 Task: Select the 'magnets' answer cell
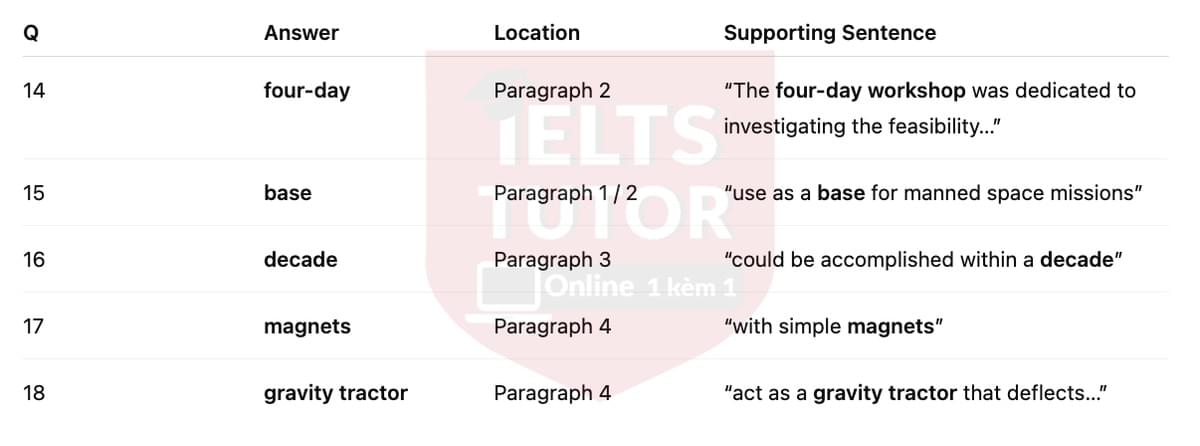coord(307,327)
